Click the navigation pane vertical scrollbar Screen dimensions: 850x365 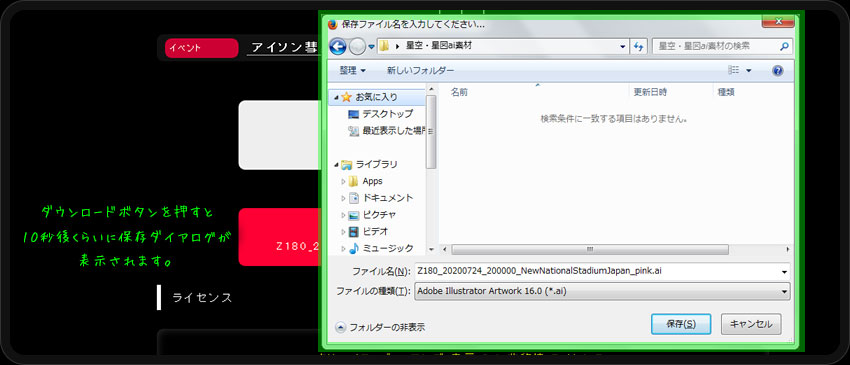pyautogui.click(x=432, y=131)
